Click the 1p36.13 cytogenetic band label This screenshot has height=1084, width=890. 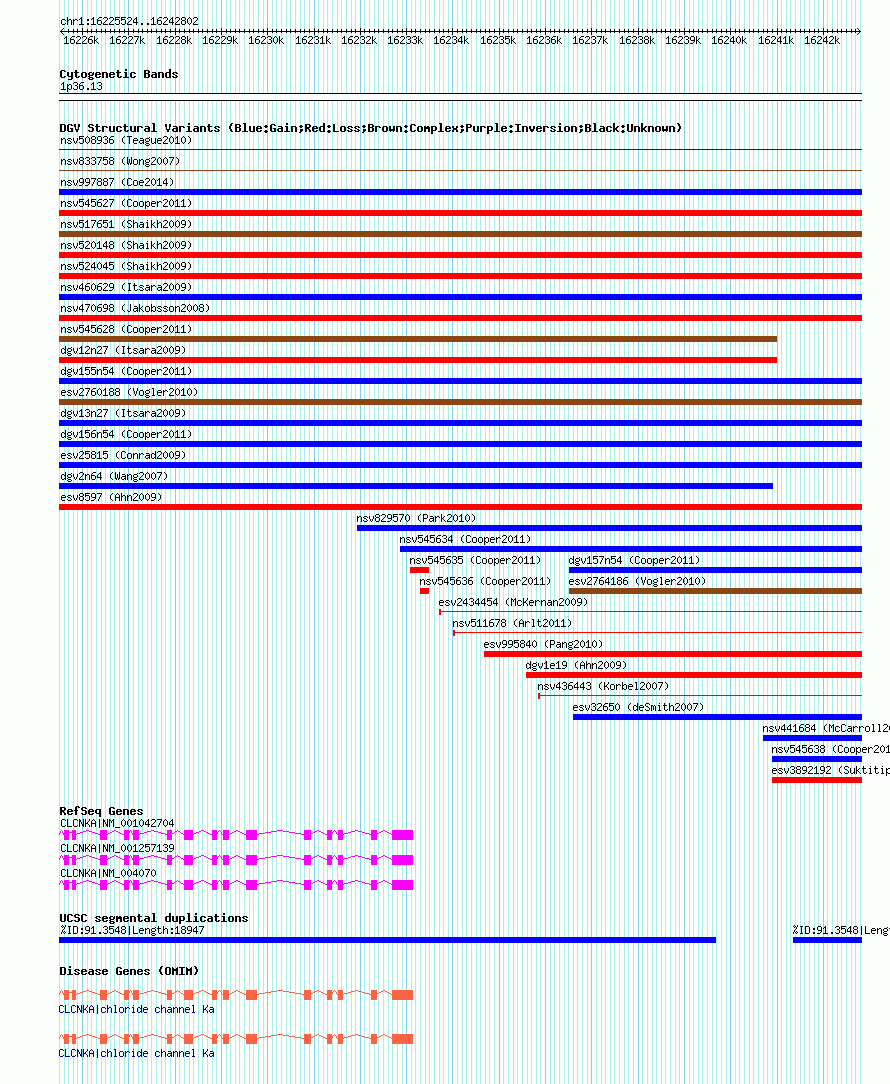coord(81,86)
